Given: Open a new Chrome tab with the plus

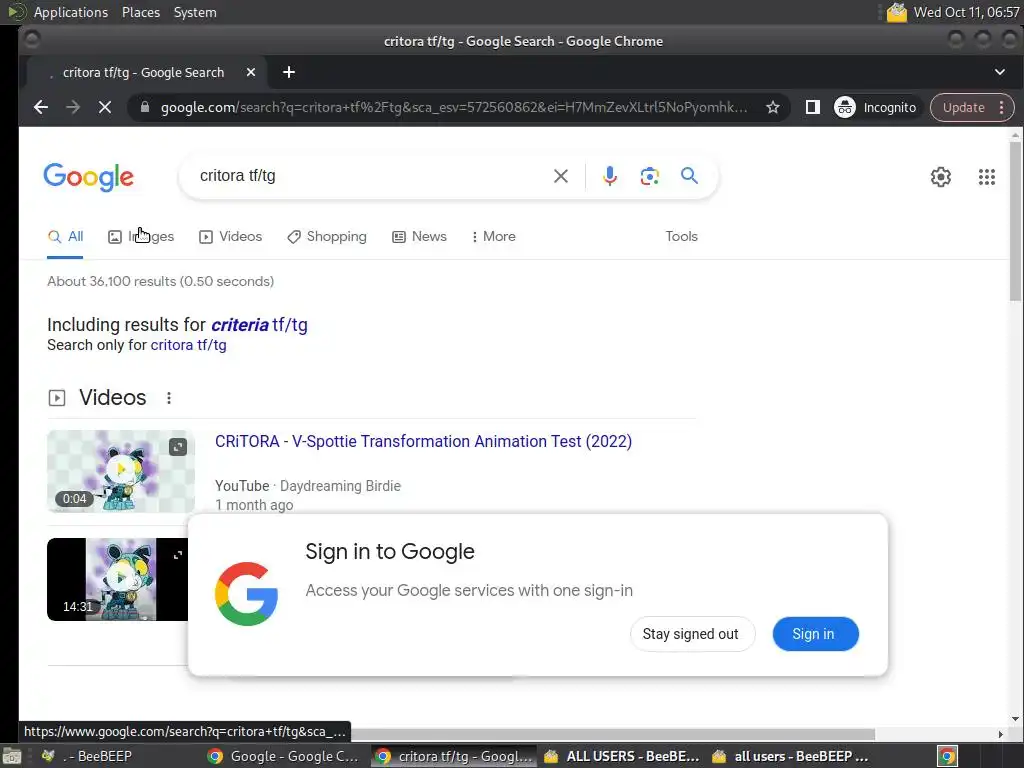Looking at the screenshot, I should 289,72.
